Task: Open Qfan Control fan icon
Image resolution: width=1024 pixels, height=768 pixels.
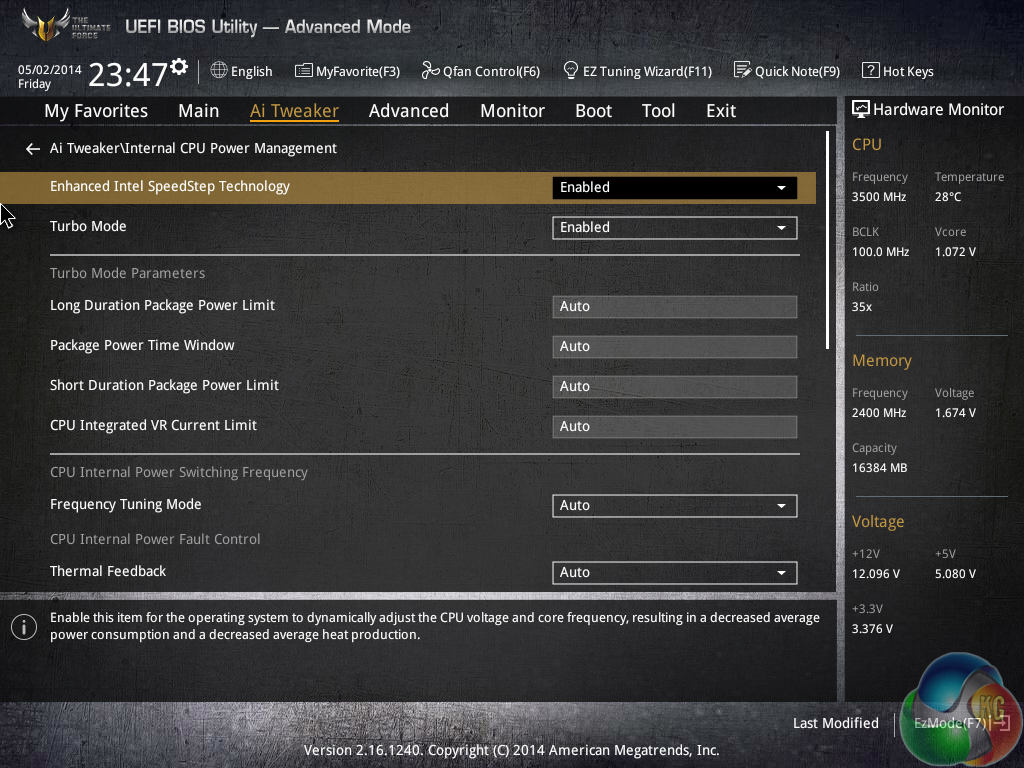Action: tap(430, 71)
